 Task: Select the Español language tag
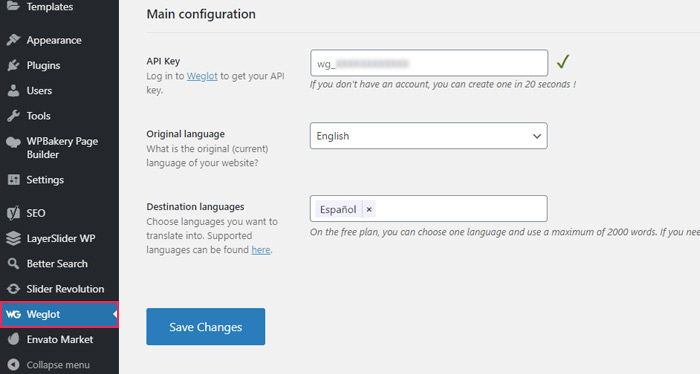pos(338,209)
